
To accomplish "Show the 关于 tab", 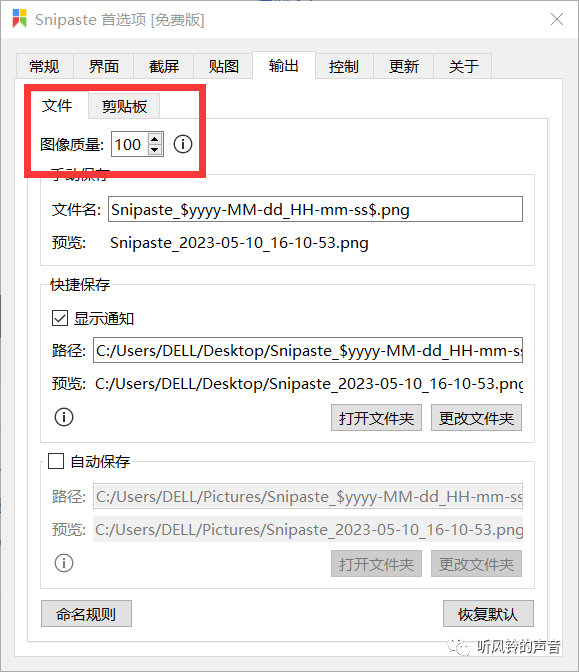I will click(463, 66).
